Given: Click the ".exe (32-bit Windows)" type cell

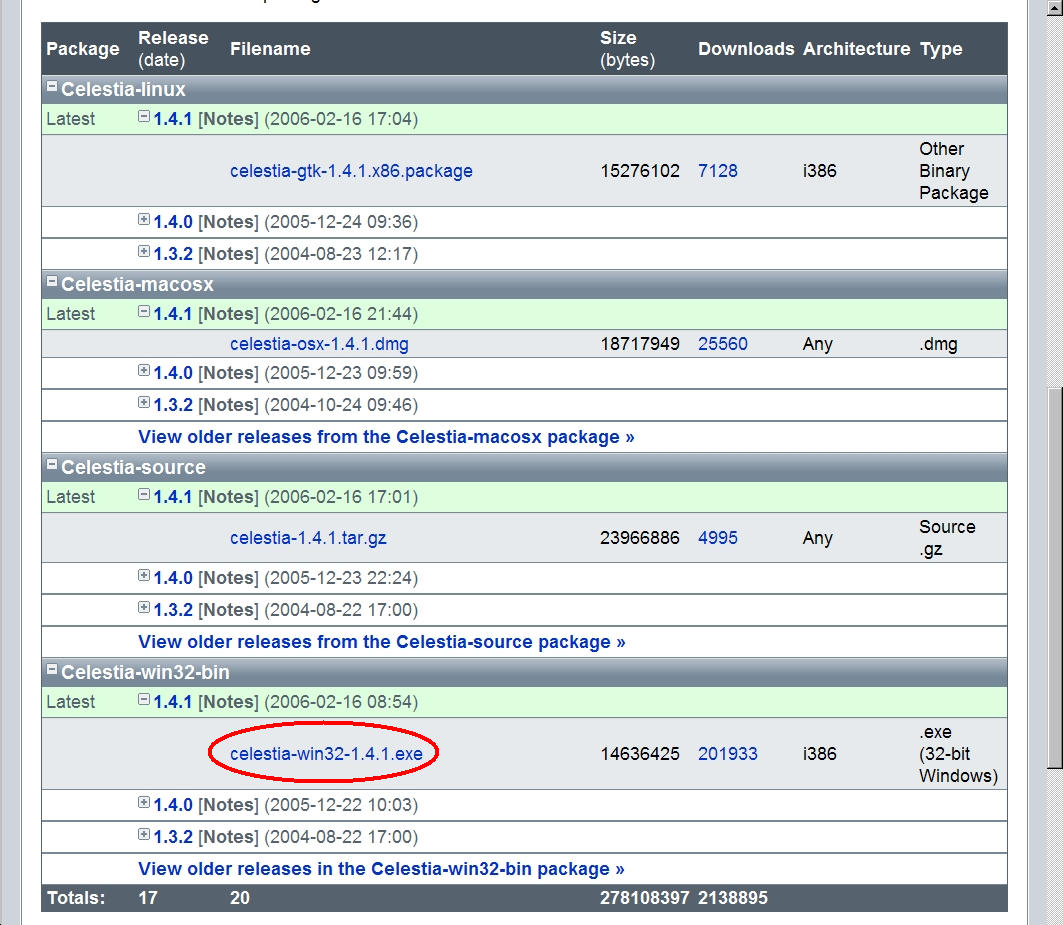Looking at the screenshot, I should 959,753.
